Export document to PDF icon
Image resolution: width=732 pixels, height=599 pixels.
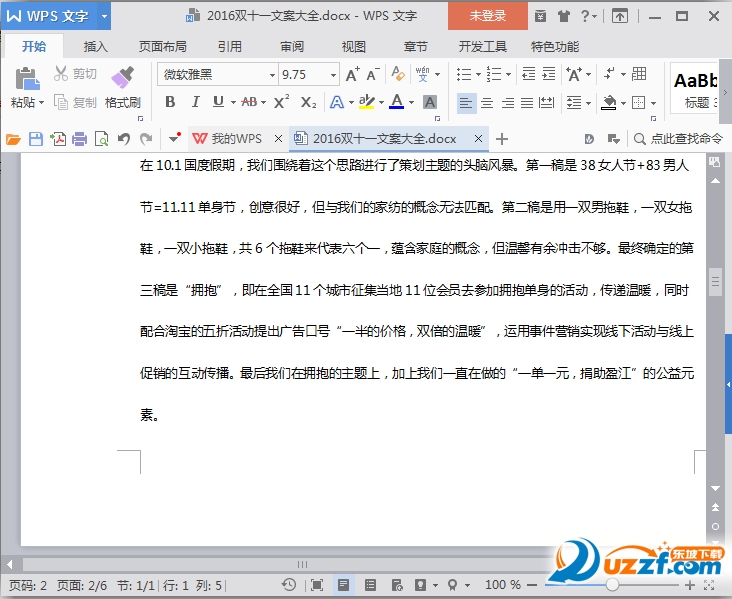tap(58, 139)
